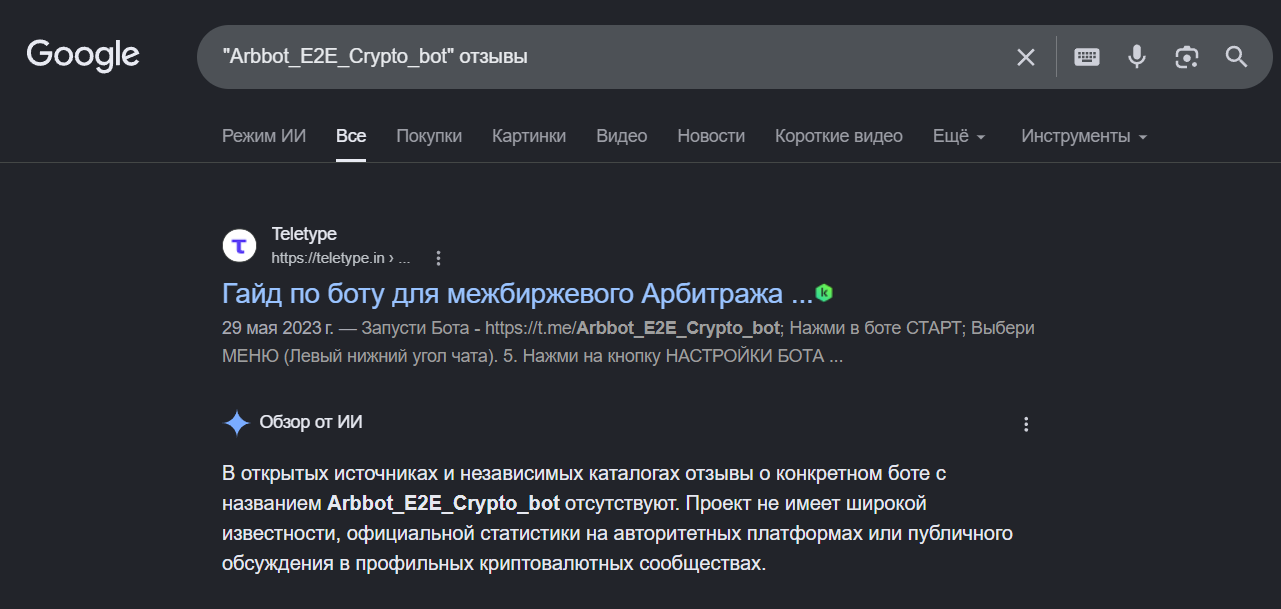The width and height of the screenshot is (1281, 609).
Task: Open the Новости tab
Action: coord(711,136)
